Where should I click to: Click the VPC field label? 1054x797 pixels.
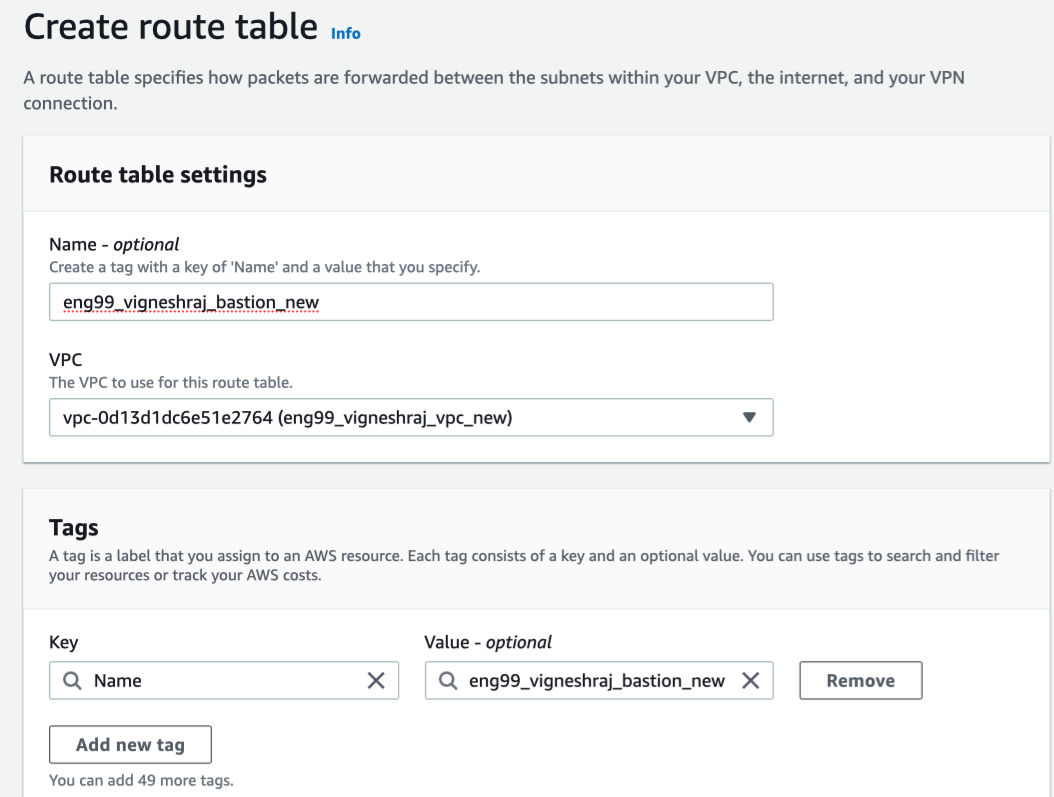click(x=65, y=361)
